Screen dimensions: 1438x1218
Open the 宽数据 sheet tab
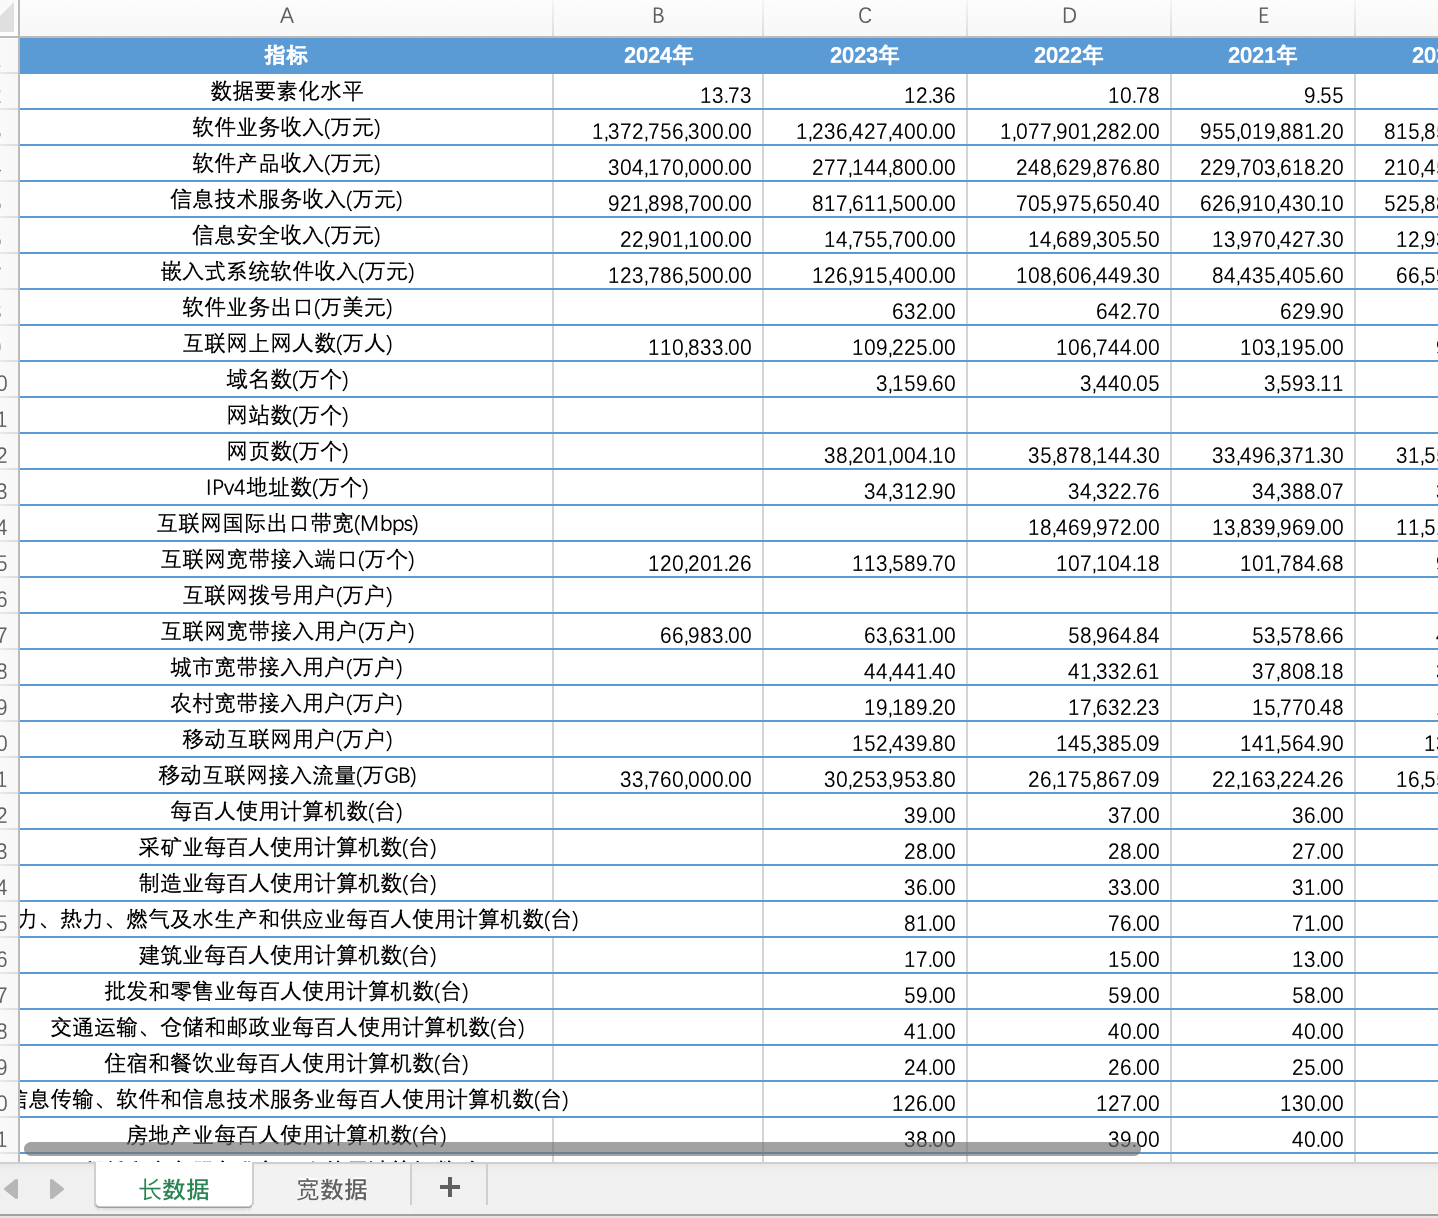(332, 1189)
